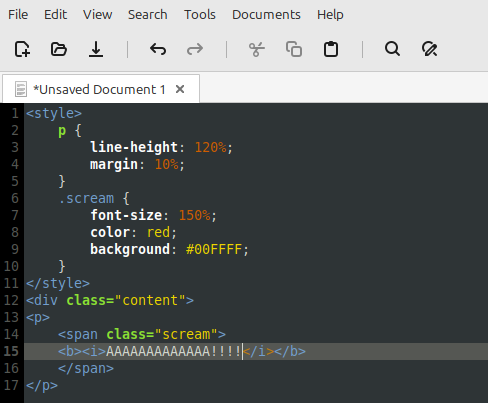The image size is (488, 403).
Task: Click the 'p' selector on line 2
Action: pyautogui.click(x=62, y=131)
